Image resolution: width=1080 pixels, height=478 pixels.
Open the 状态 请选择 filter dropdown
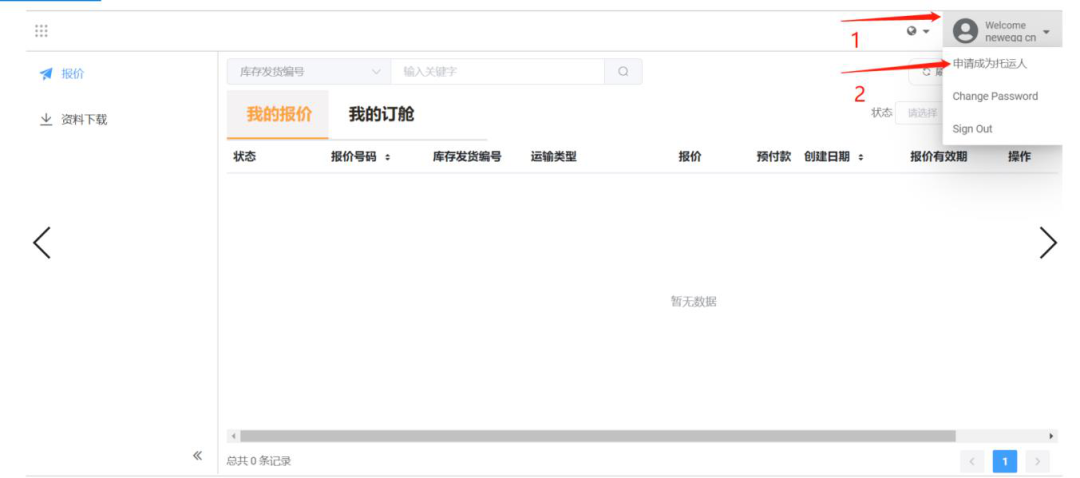click(x=919, y=113)
